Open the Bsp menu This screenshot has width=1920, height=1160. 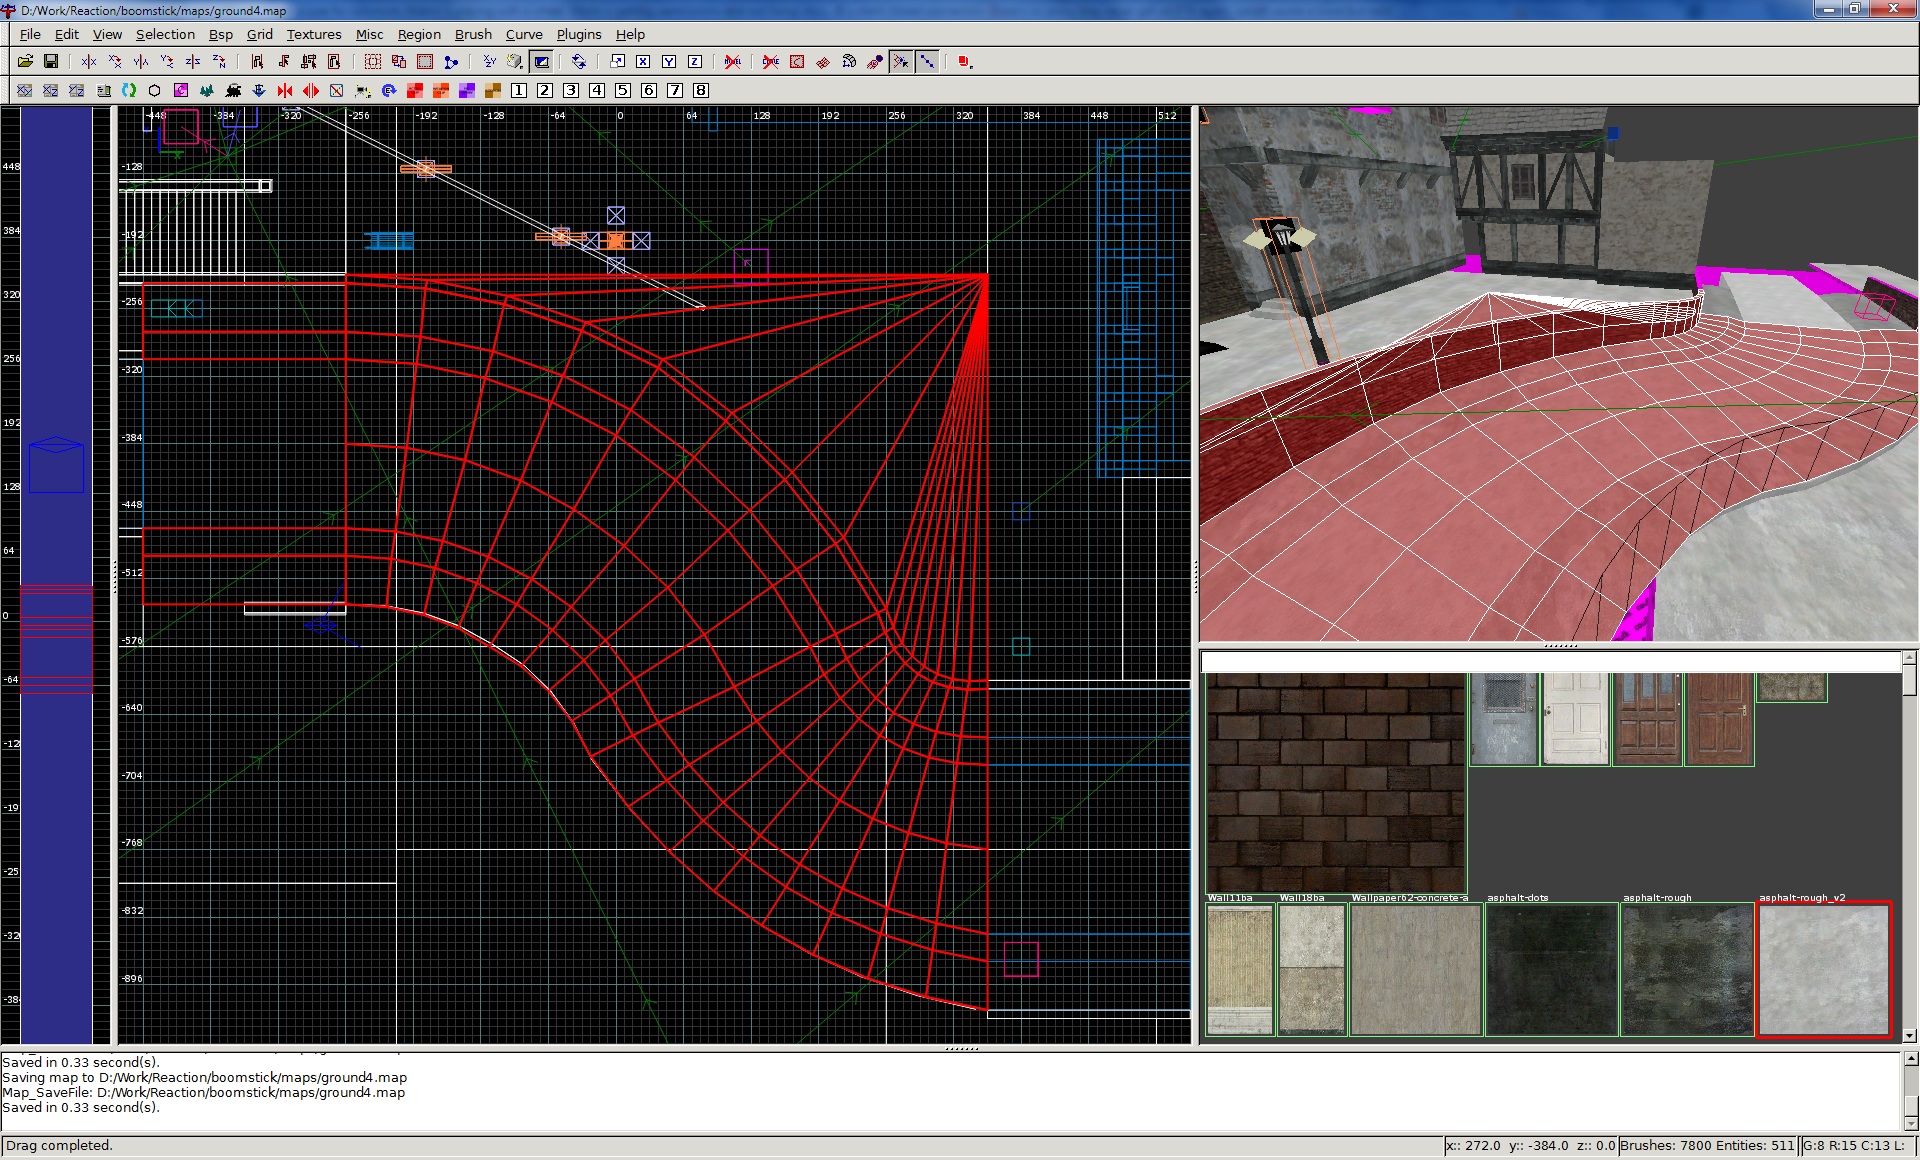[x=220, y=34]
